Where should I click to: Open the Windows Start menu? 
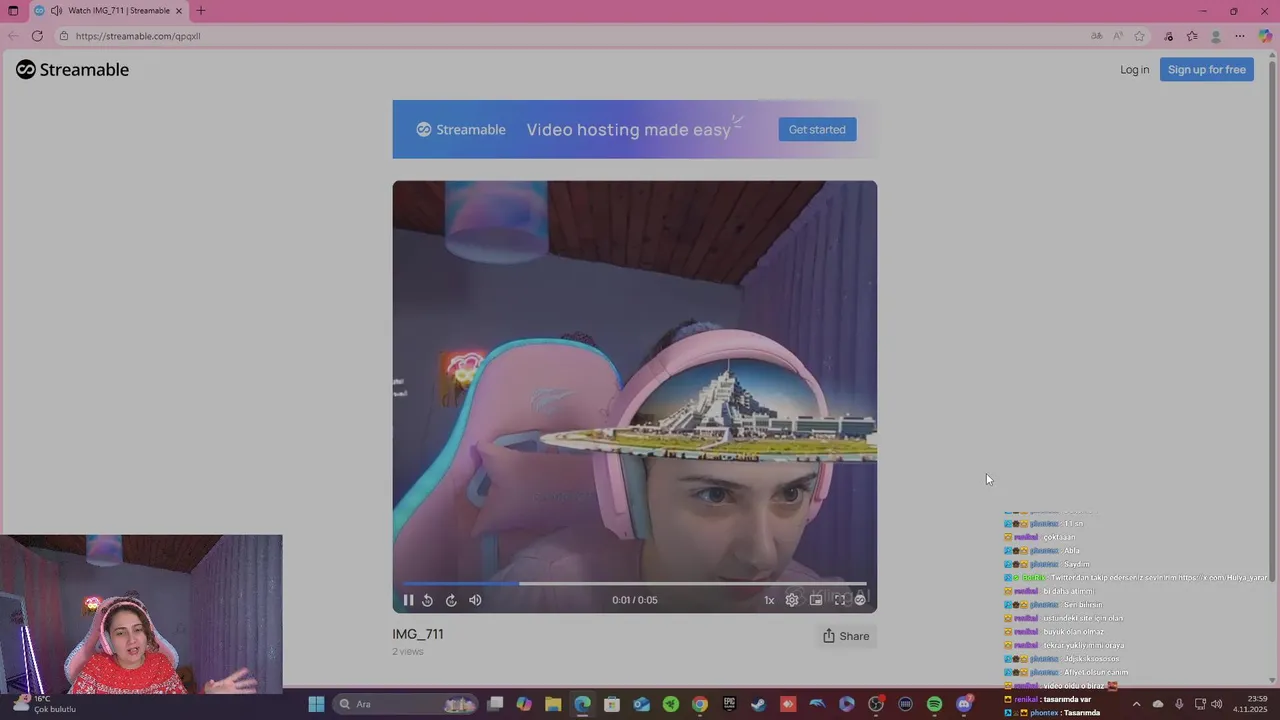click(x=316, y=704)
